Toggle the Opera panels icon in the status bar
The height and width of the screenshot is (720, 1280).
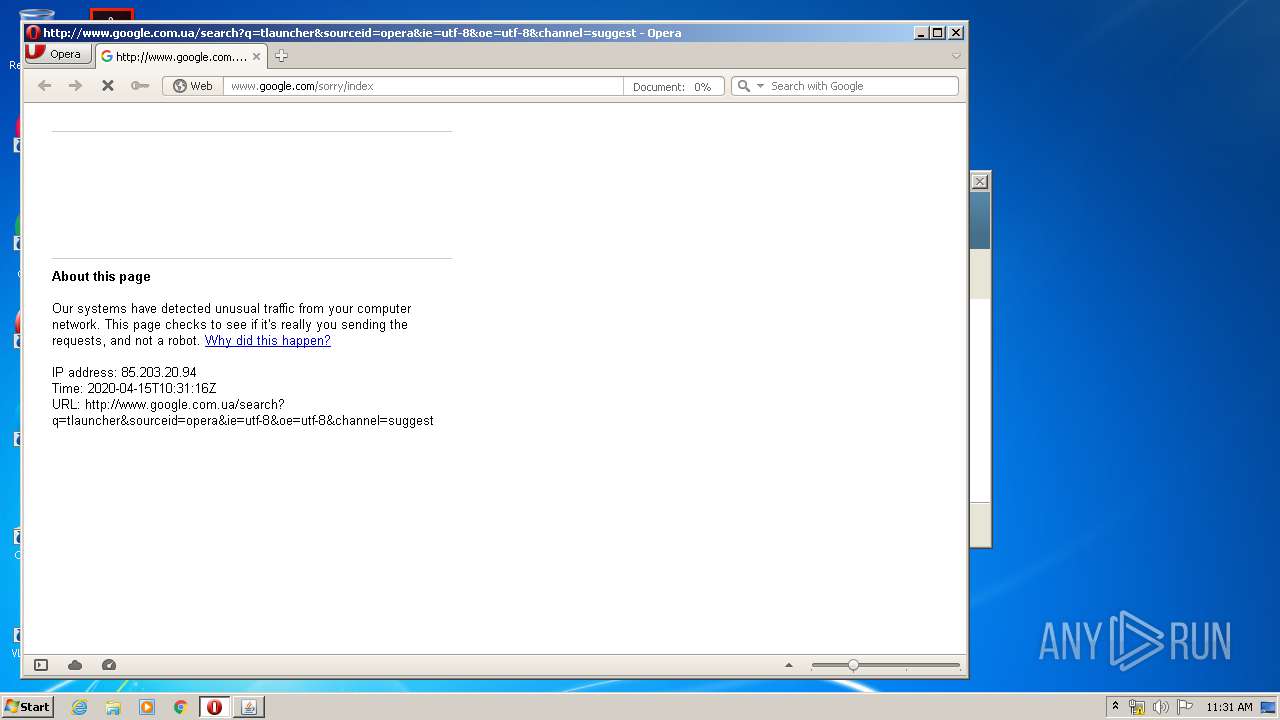point(41,665)
